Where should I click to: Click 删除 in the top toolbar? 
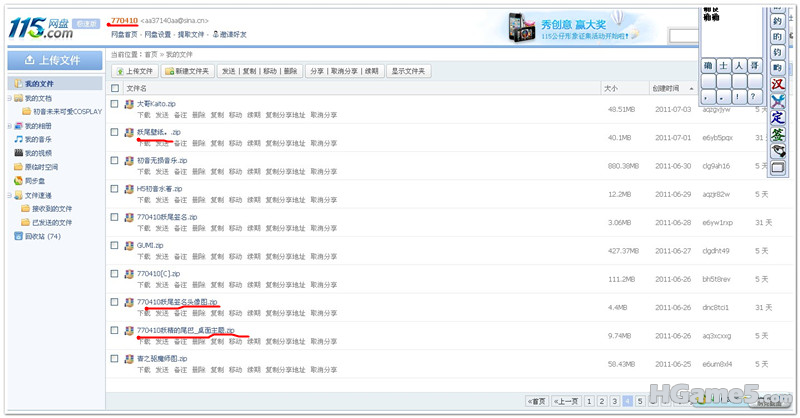tap(290, 71)
